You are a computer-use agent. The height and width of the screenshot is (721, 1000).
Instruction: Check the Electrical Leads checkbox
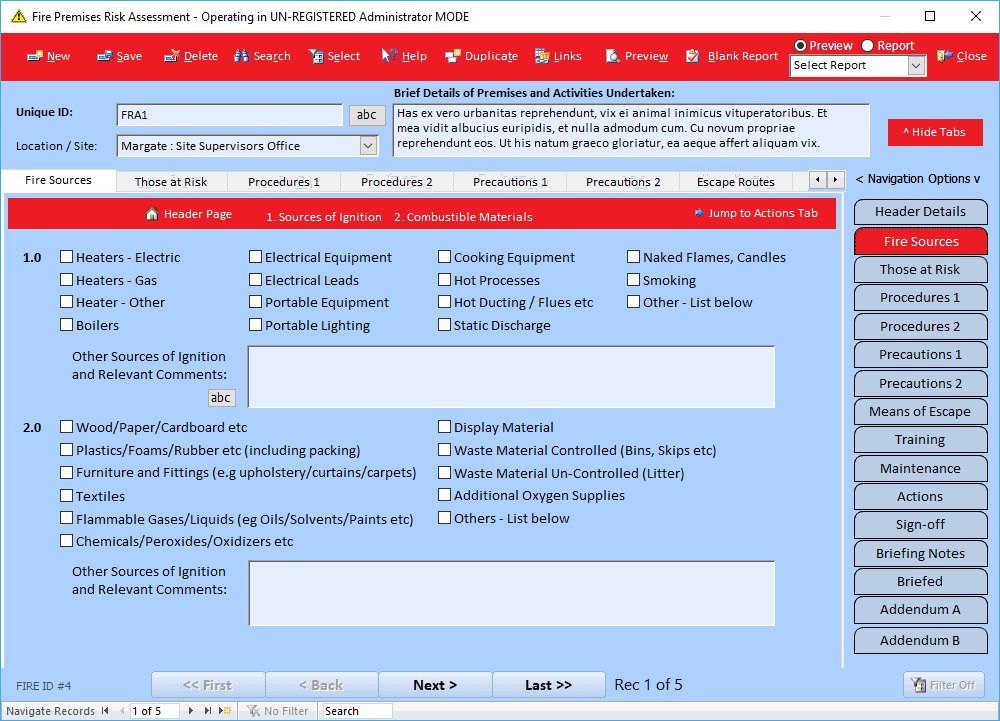(255, 280)
